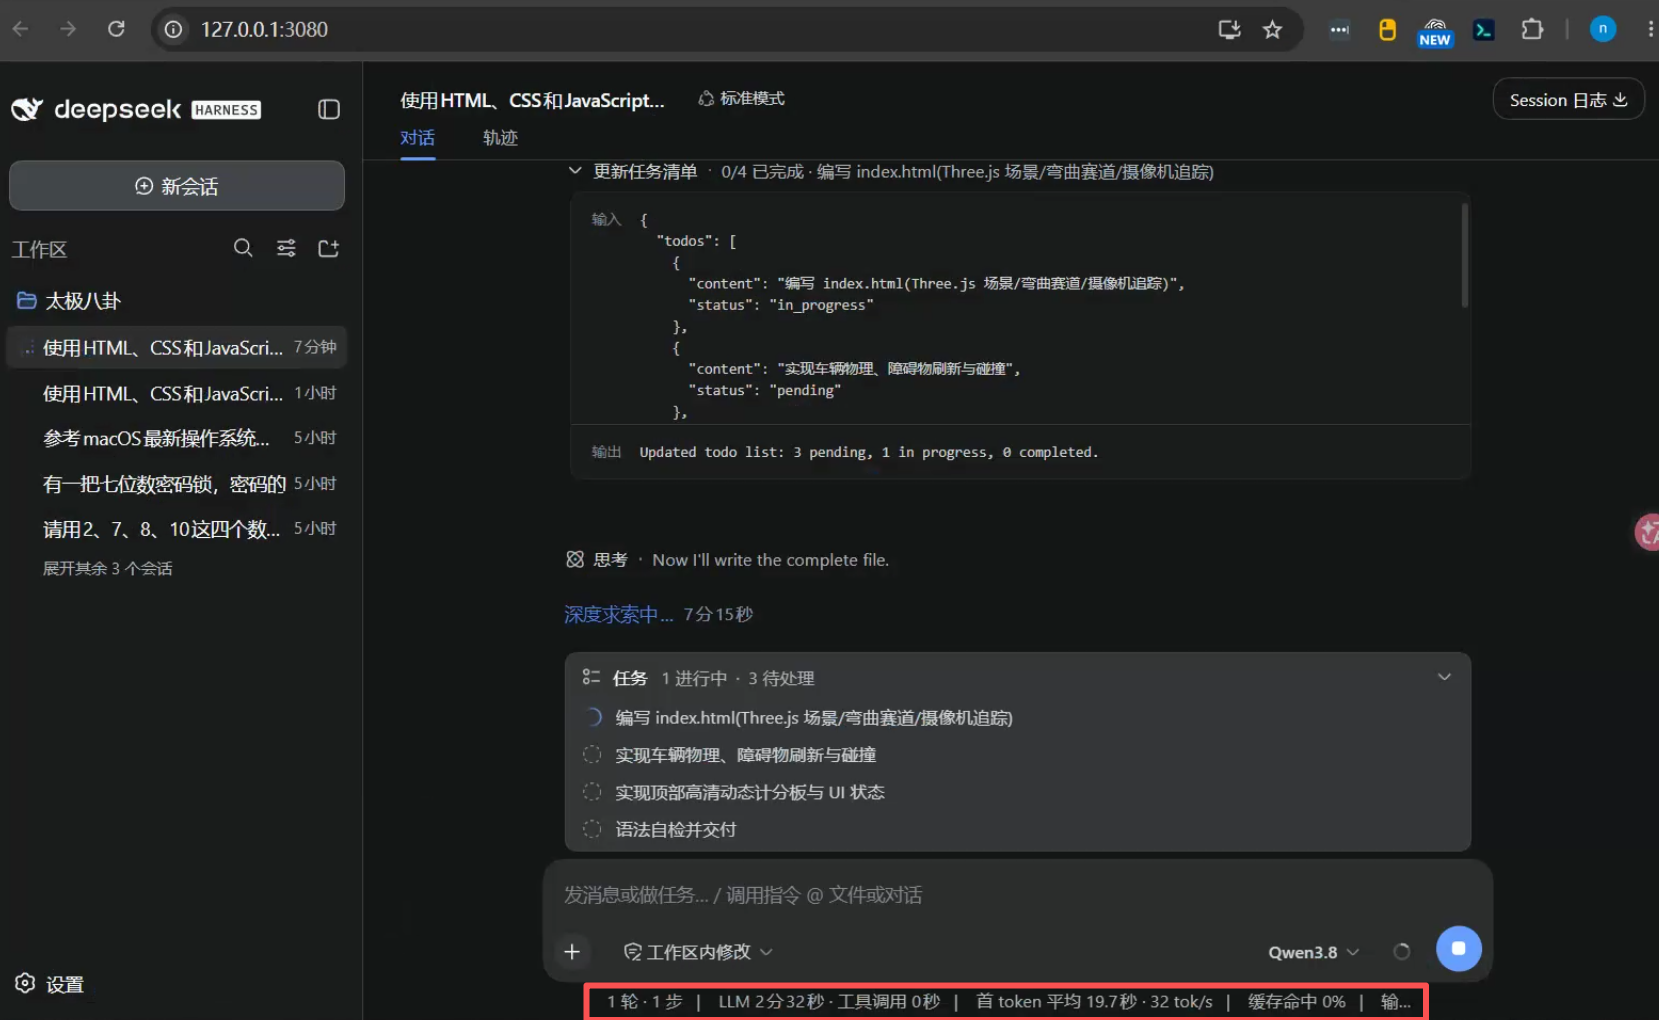
Task: Focus the 发消息或做任务 message input
Action: (x=1017, y=895)
